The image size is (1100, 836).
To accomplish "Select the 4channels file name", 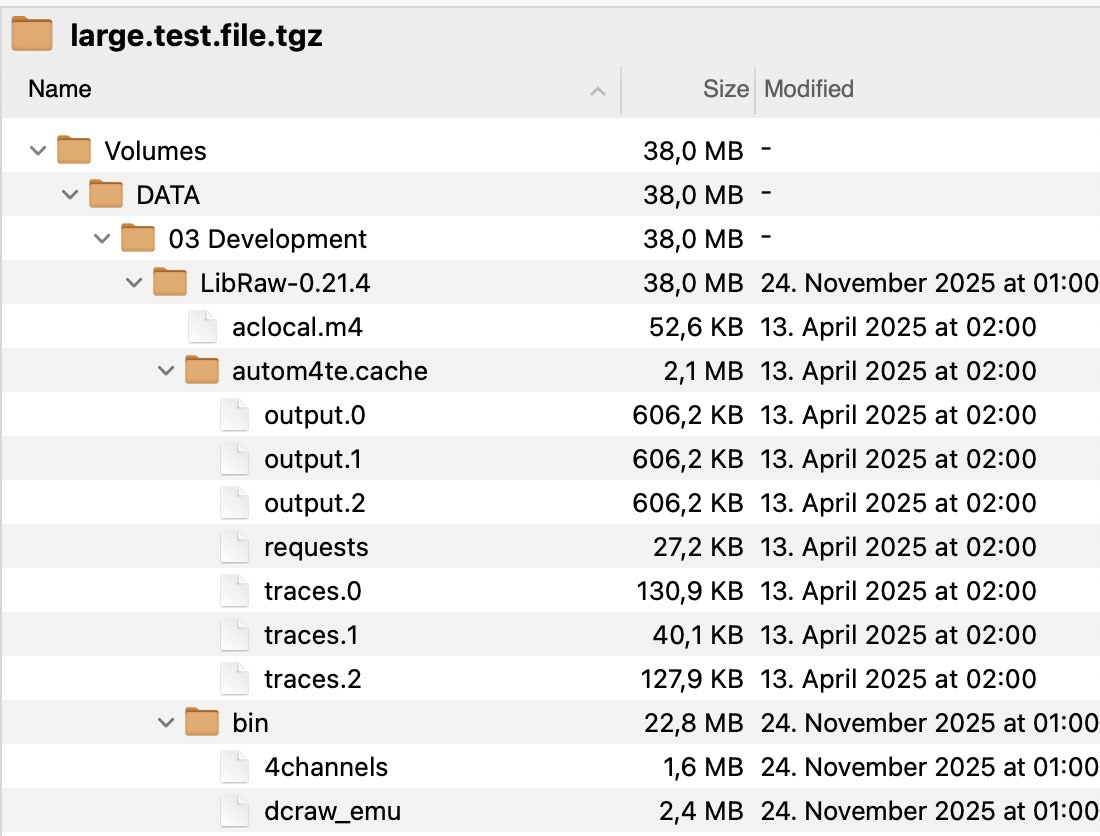I will point(326,767).
